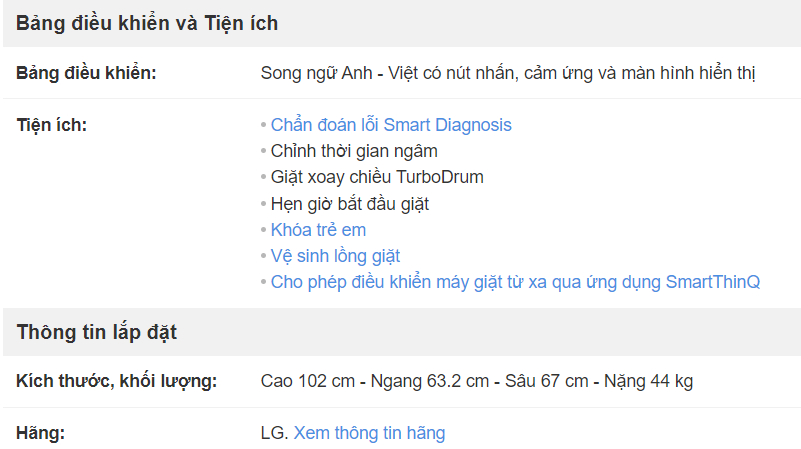This screenshot has width=801, height=449.
Task: Open Xem thông tin hãng link
Action: pos(369,433)
